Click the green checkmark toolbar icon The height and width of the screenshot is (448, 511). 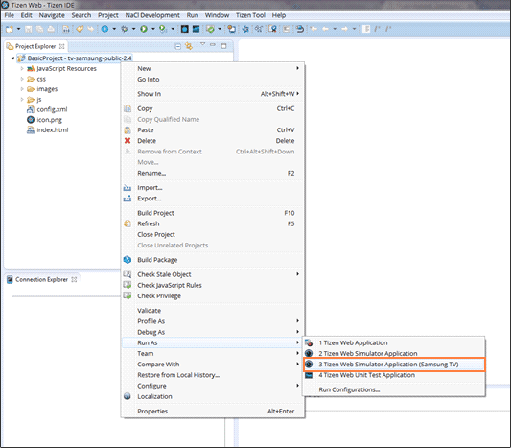coord(210,29)
